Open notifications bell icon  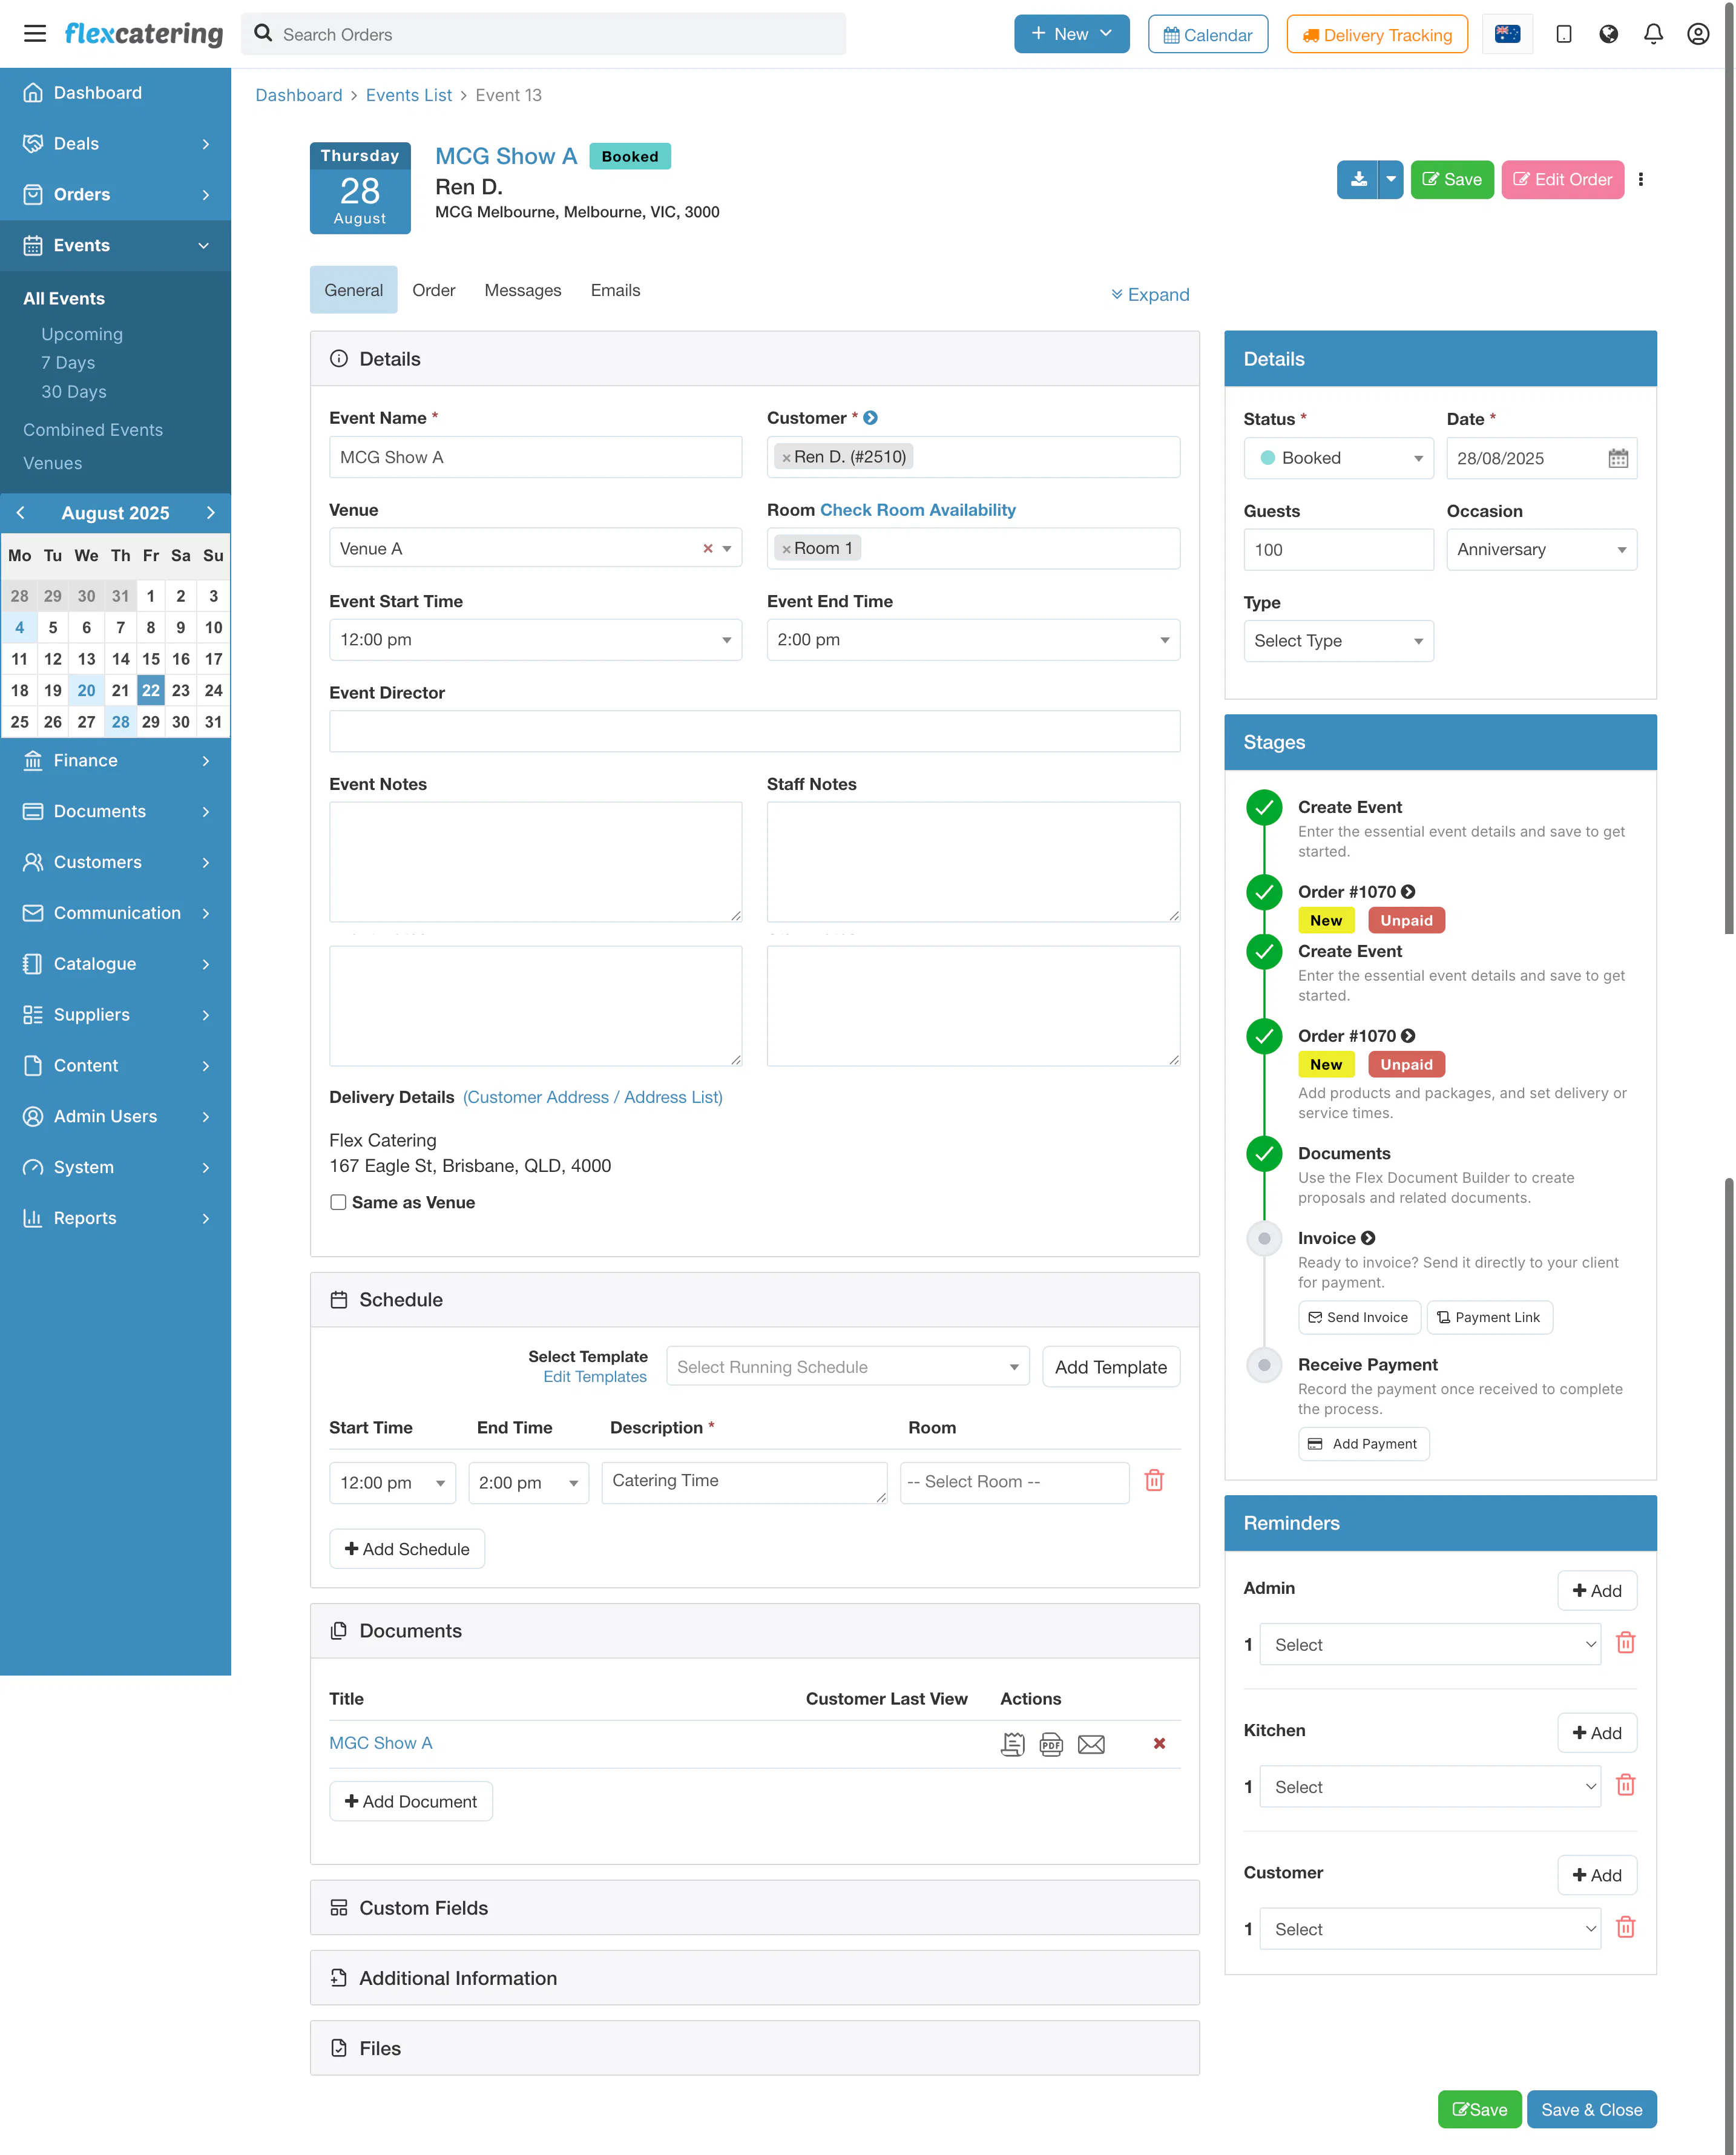pos(1653,34)
